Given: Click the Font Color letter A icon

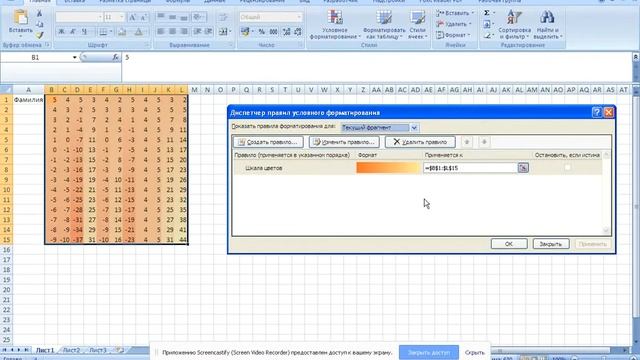Looking at the screenshot, I should pyautogui.click(x=139, y=31).
